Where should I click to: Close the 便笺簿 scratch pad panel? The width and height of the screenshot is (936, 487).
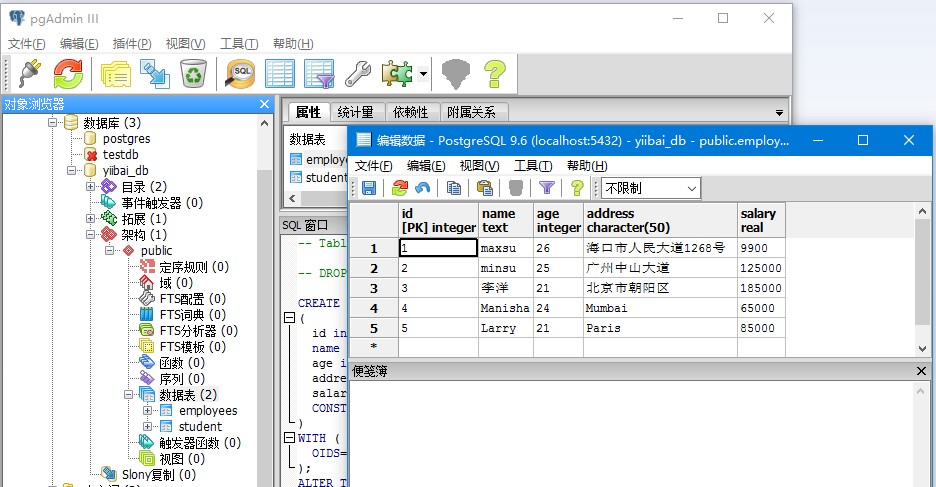(921, 371)
